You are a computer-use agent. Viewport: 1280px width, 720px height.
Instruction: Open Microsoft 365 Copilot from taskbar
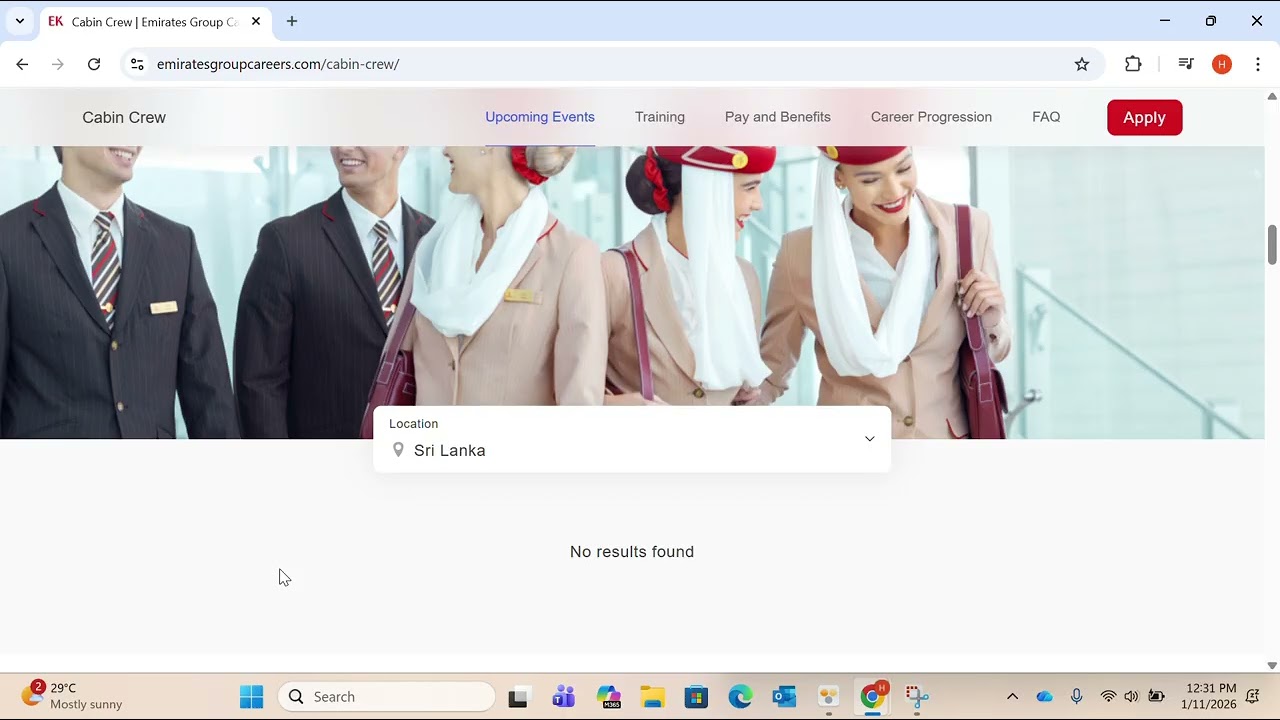pyautogui.click(x=608, y=697)
